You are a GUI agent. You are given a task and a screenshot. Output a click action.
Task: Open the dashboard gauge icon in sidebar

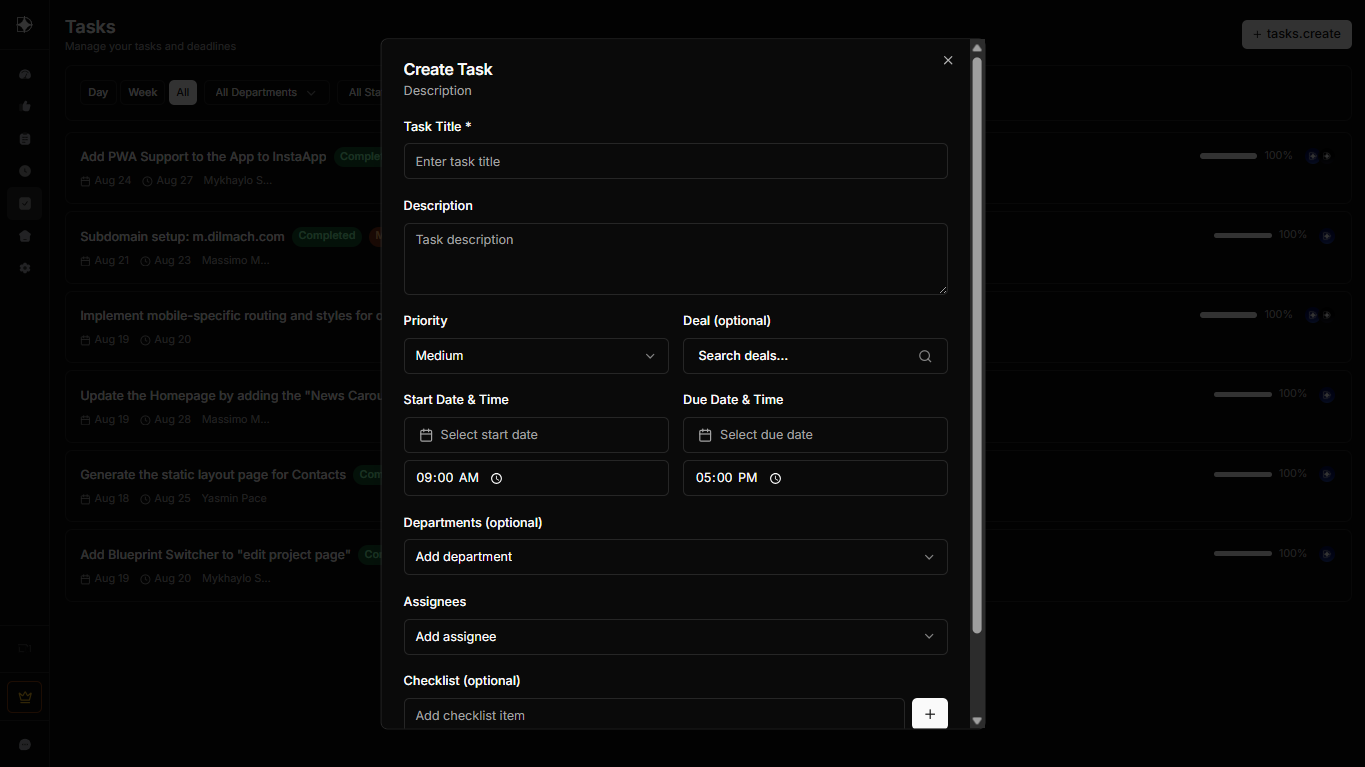click(25, 74)
